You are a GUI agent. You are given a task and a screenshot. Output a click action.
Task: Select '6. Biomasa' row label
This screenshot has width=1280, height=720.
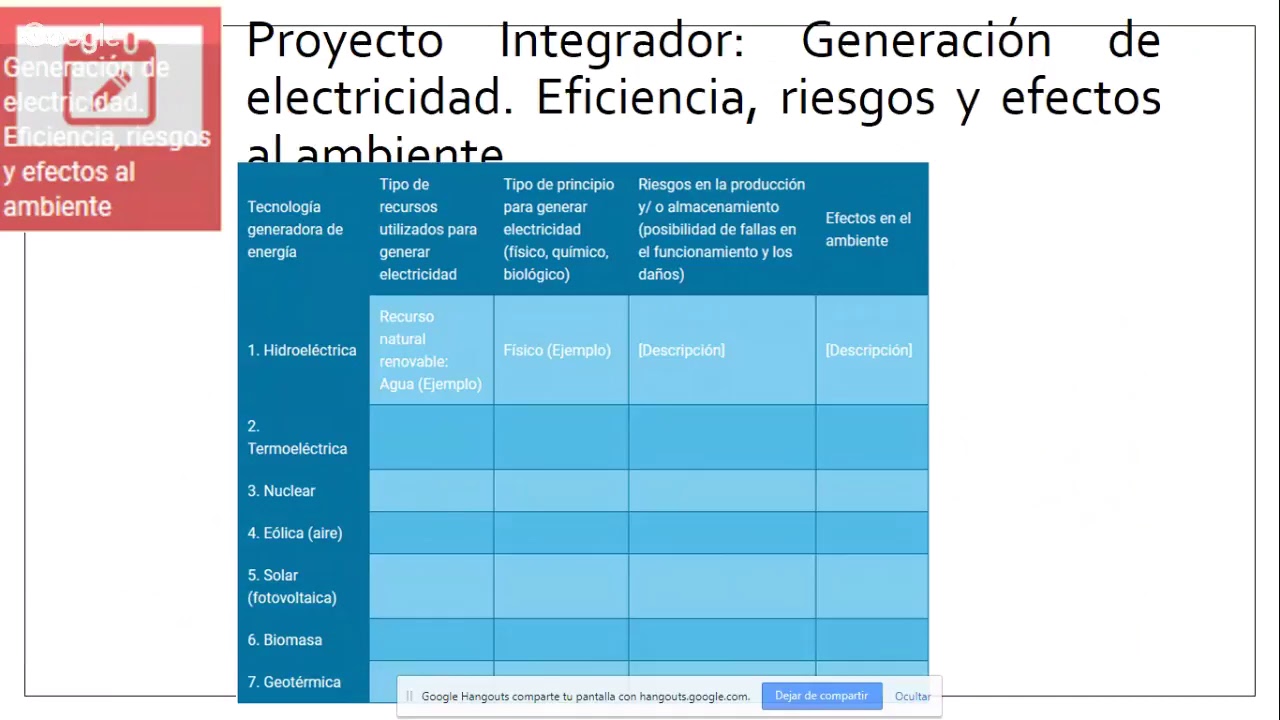pyautogui.click(x=285, y=640)
